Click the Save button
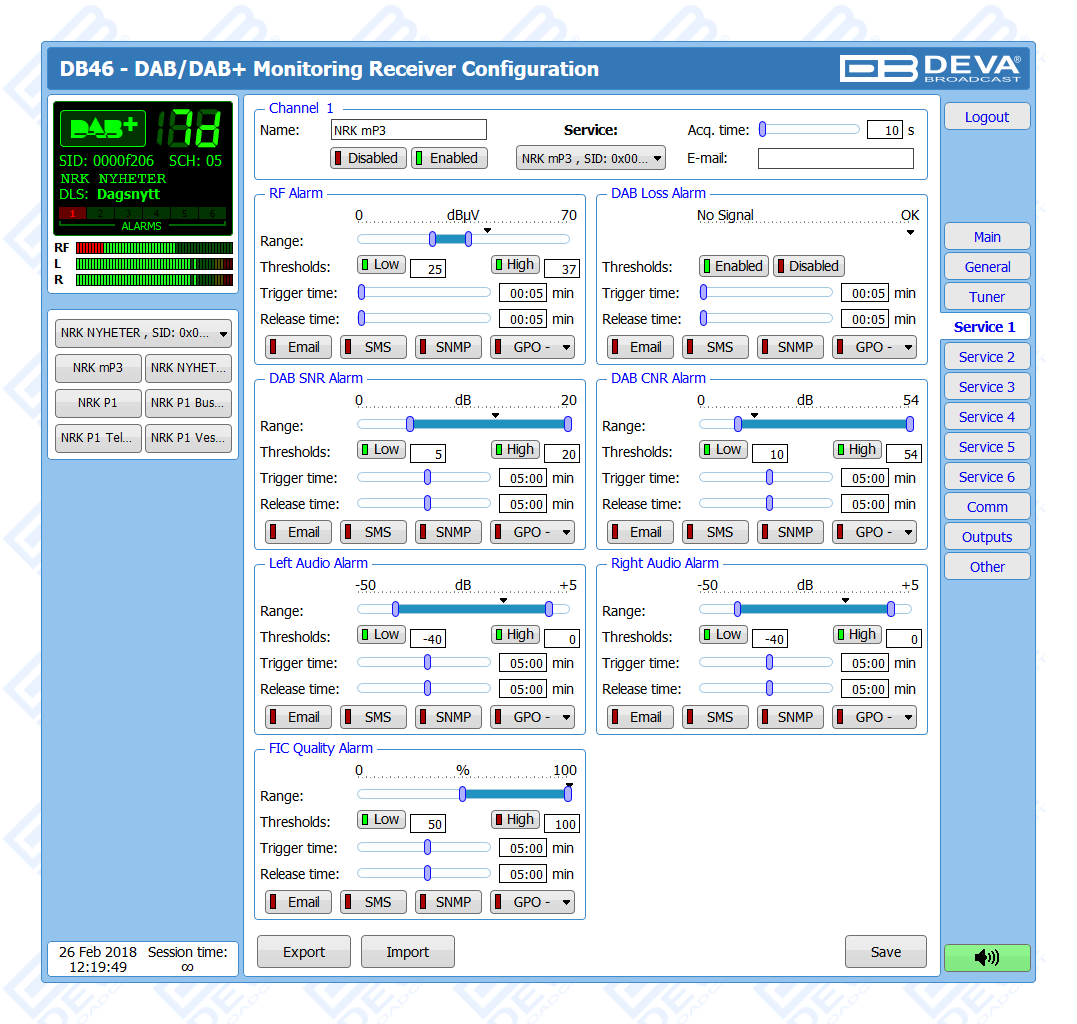 [x=885, y=952]
